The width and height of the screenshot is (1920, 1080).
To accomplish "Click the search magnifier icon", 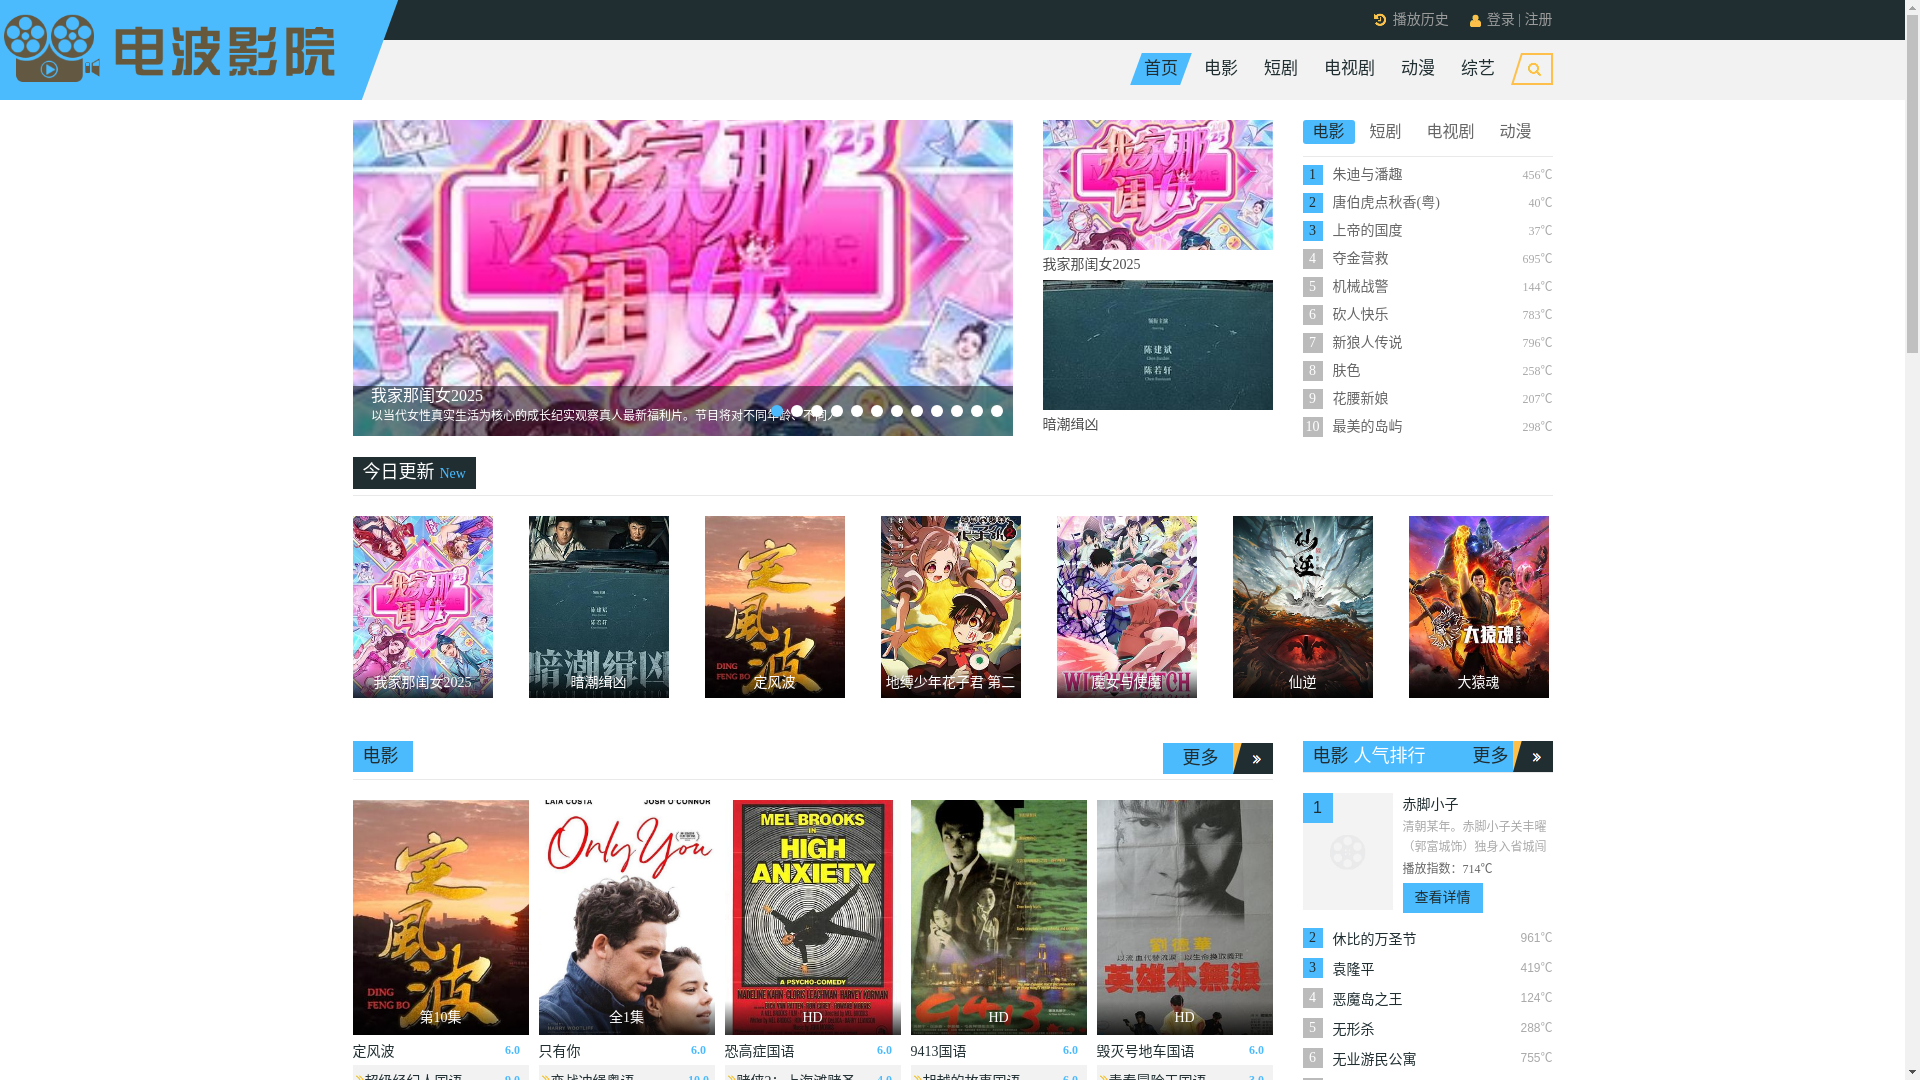I will (x=1533, y=70).
